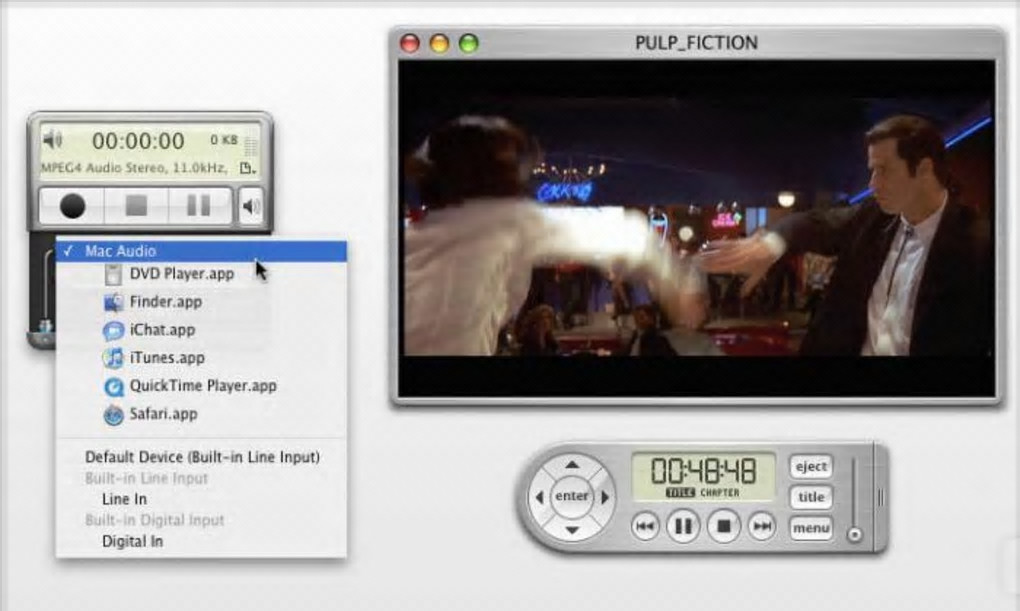Click the QuickTime Player icon
Viewport: 1020px width, 611px height.
tap(113, 387)
